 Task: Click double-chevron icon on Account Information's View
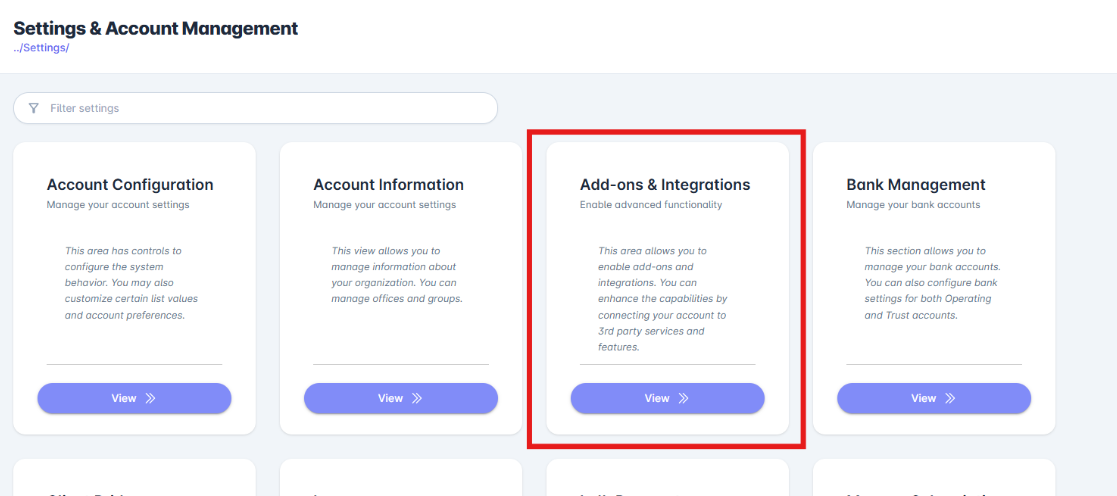click(x=417, y=398)
